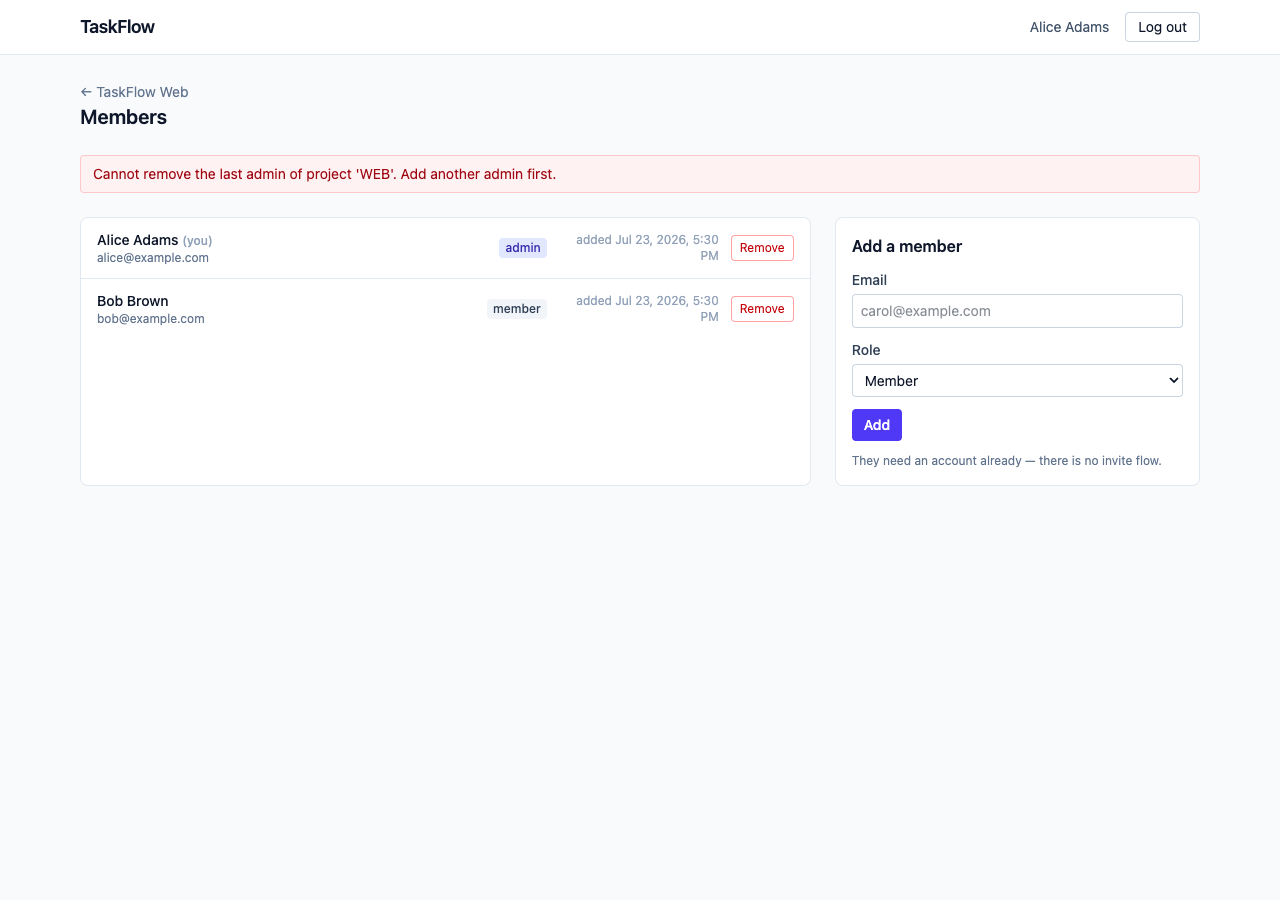Click the Add button
This screenshot has height=900, width=1280.
click(x=877, y=425)
